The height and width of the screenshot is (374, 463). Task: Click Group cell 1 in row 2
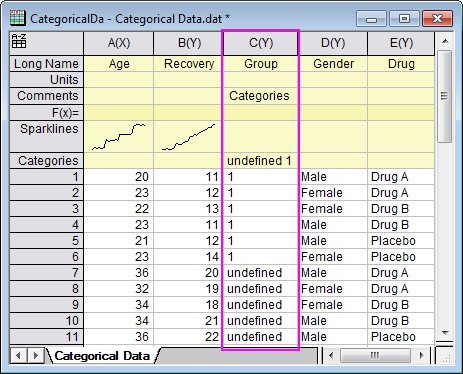[261, 193]
